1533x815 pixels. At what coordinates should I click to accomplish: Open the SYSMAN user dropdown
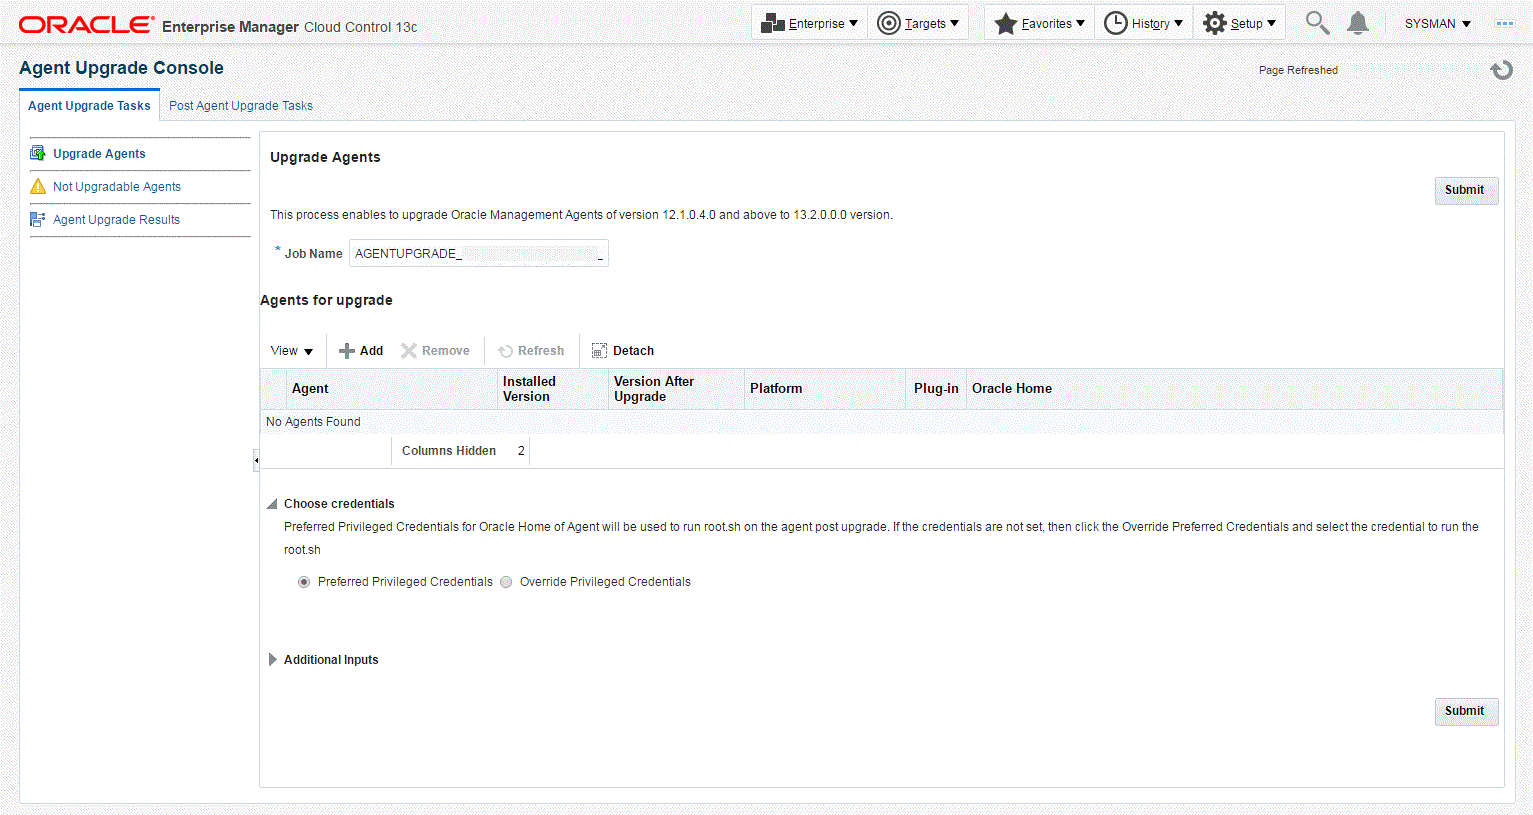(1437, 23)
